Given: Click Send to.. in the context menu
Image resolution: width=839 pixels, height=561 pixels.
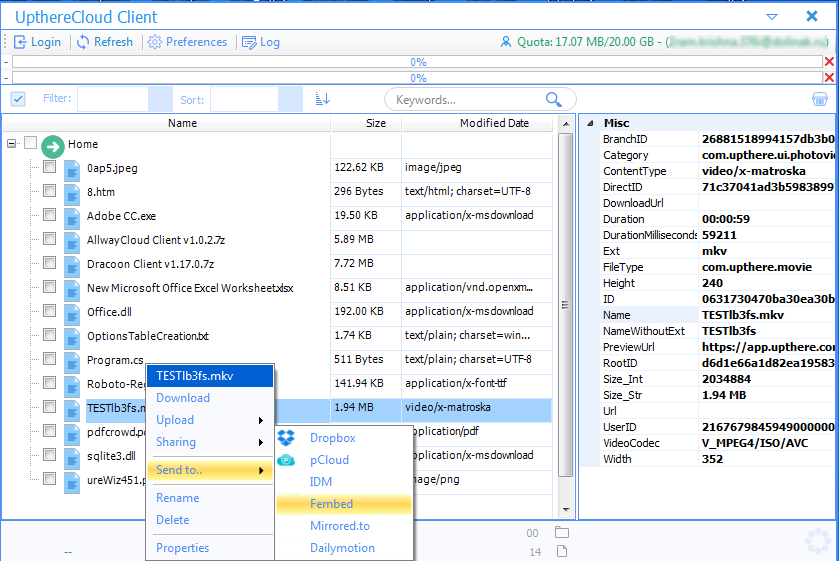Looking at the screenshot, I should point(210,470).
